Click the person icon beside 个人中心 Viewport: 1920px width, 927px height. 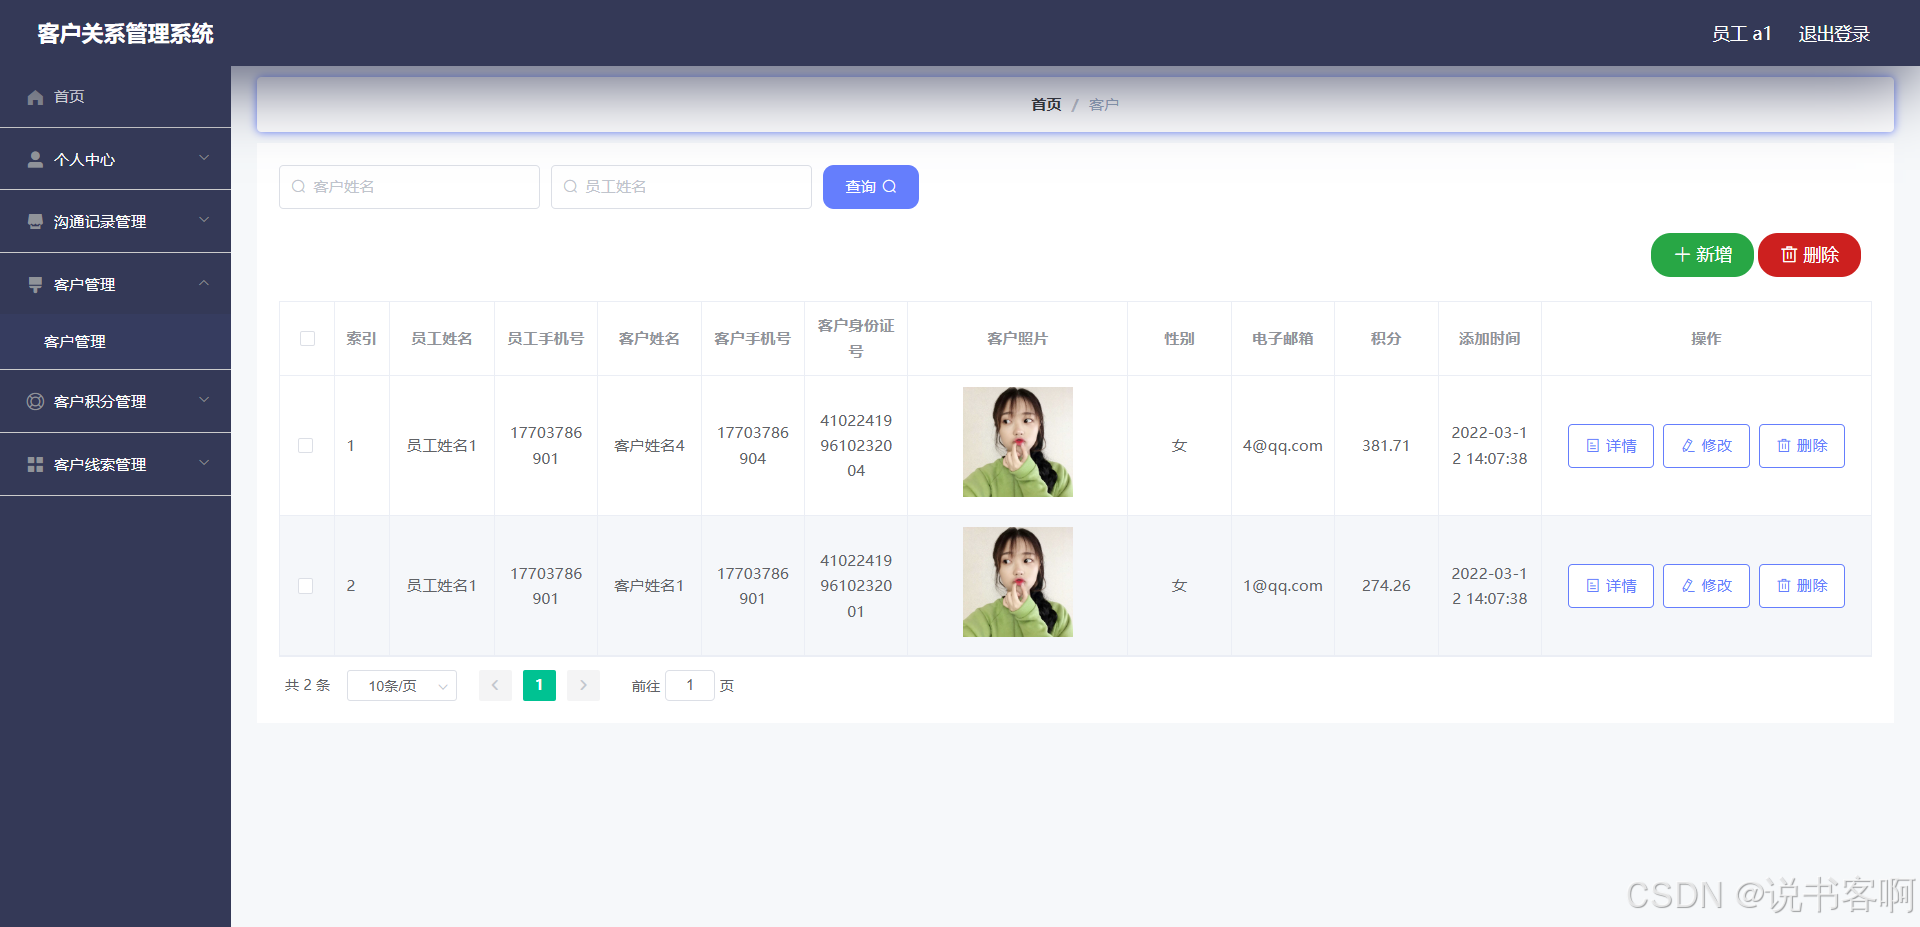(x=35, y=159)
